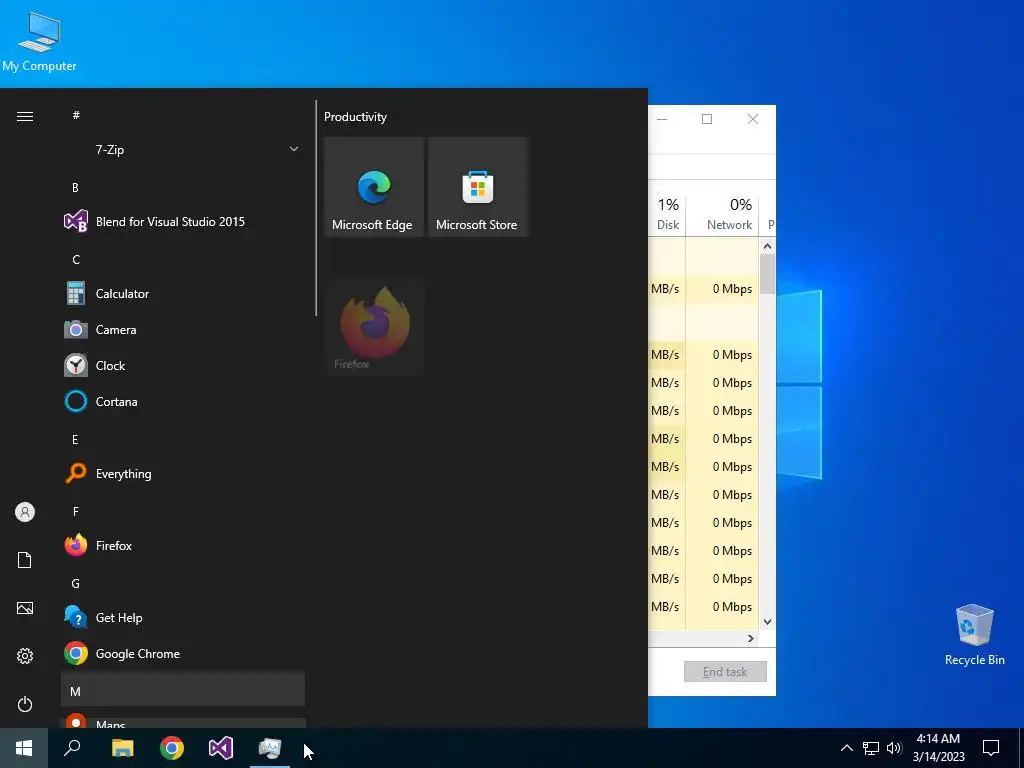This screenshot has width=1024, height=768.
Task: Click the faded Firefox tile
Action: (x=374, y=327)
